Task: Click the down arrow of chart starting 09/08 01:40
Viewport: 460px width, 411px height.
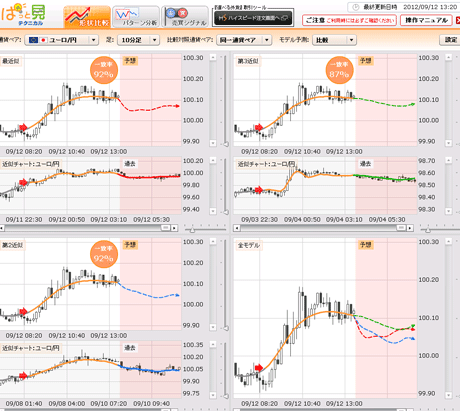Action: coord(213,395)
